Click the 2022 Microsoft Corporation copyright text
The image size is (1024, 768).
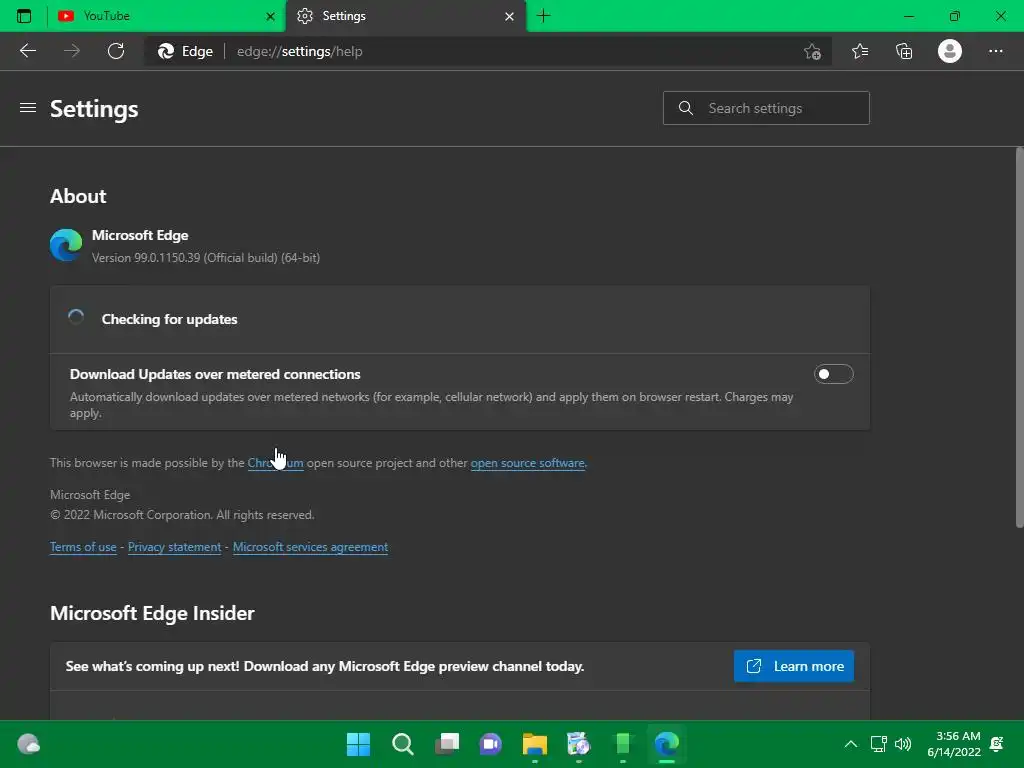click(x=182, y=515)
